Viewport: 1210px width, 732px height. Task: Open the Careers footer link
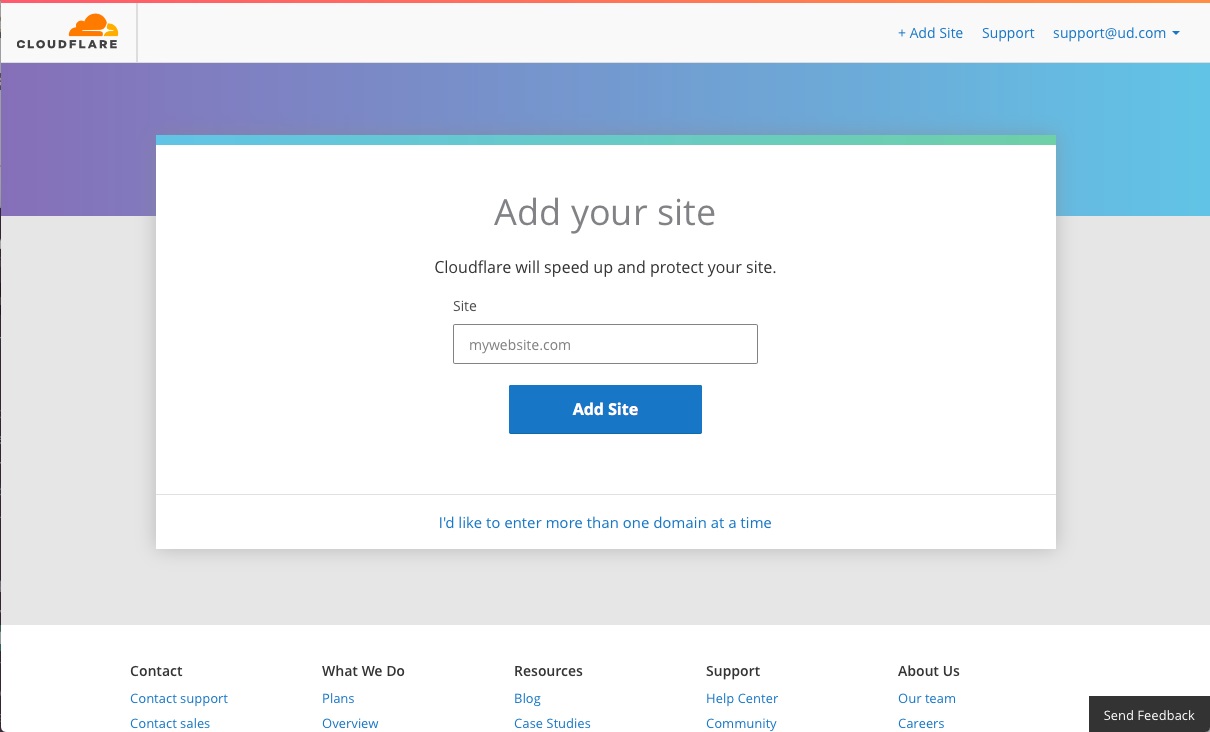921,723
